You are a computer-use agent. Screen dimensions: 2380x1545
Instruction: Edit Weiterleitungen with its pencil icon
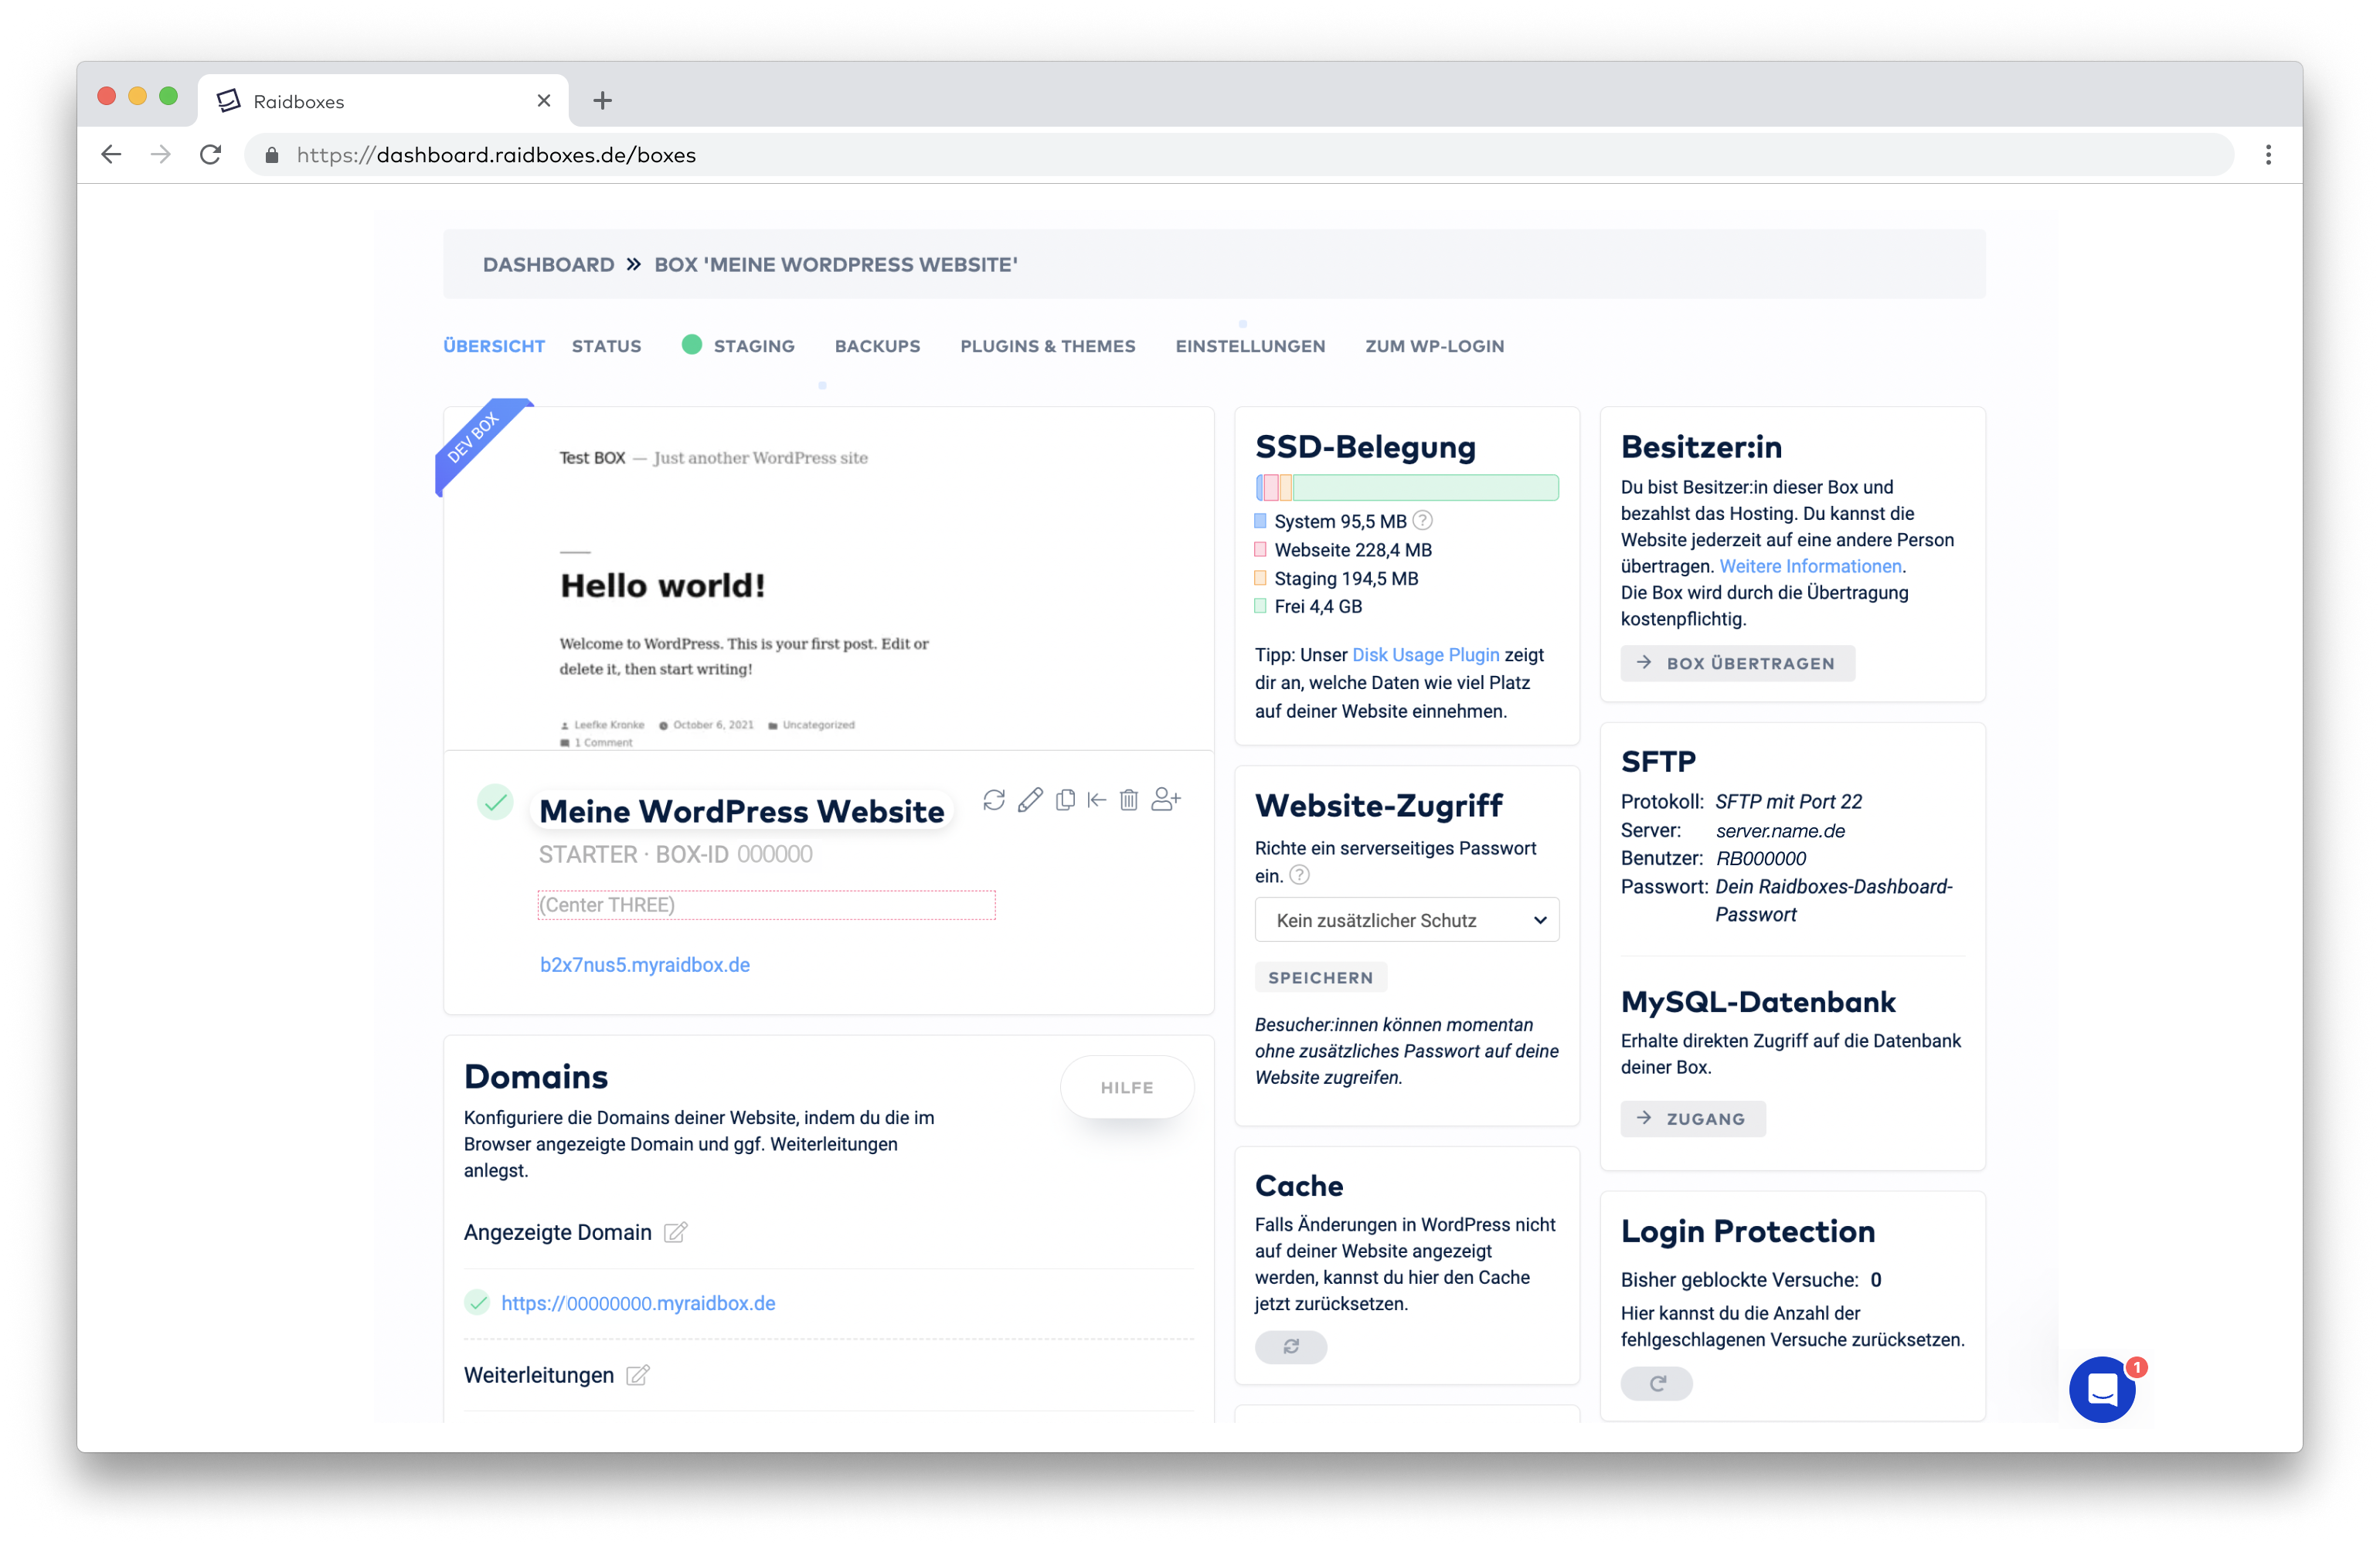(x=638, y=1375)
